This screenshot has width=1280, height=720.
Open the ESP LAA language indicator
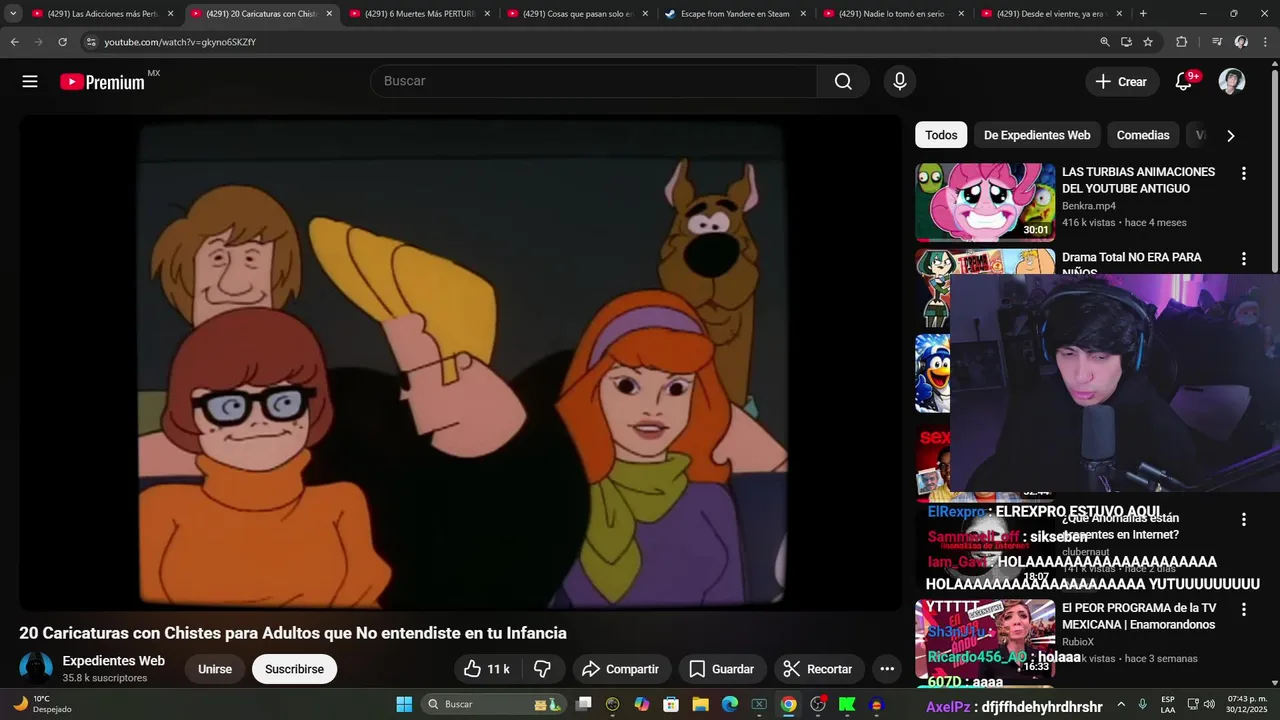pos(1168,704)
